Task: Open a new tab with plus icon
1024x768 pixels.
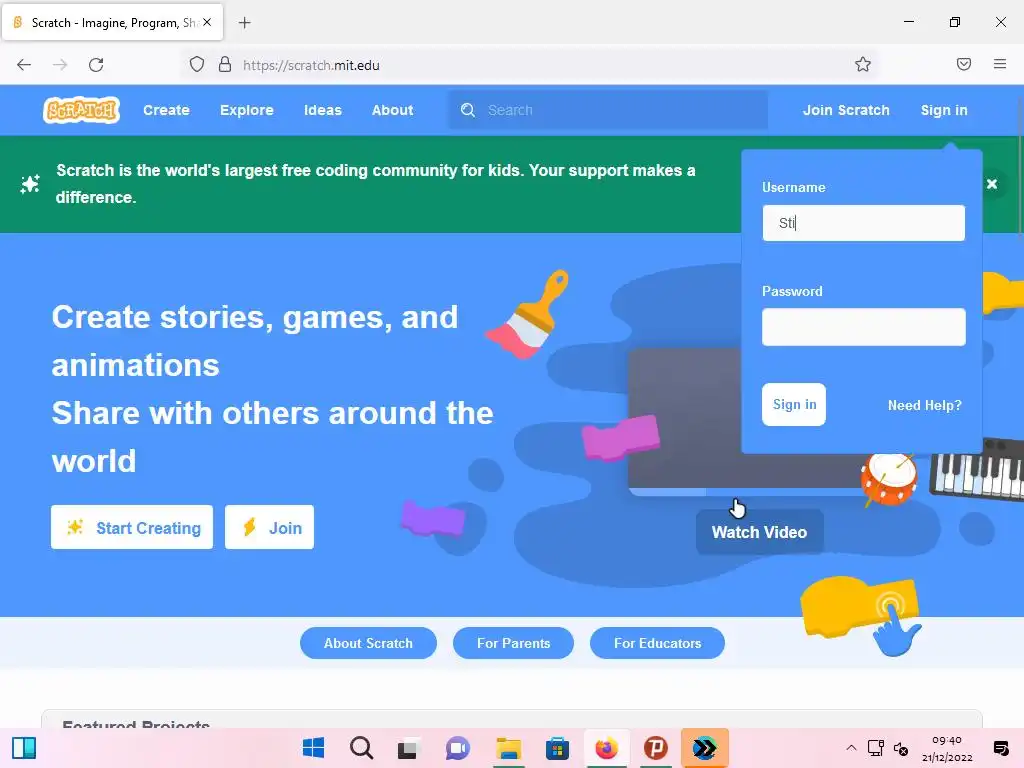Action: [x=244, y=23]
